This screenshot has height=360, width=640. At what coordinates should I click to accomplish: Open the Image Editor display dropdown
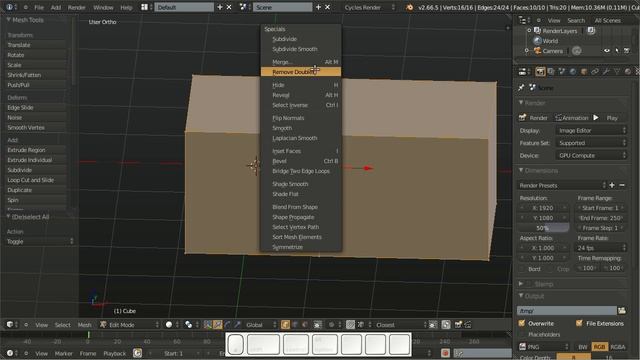591,131
